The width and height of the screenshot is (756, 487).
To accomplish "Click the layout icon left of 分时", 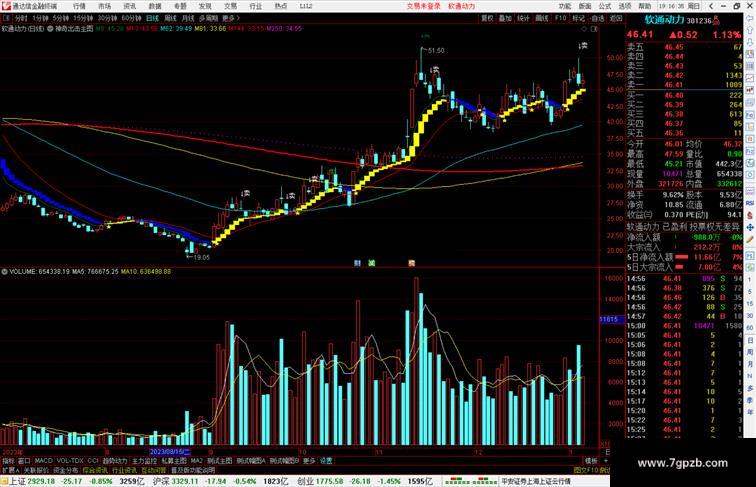I will pos(6,18).
